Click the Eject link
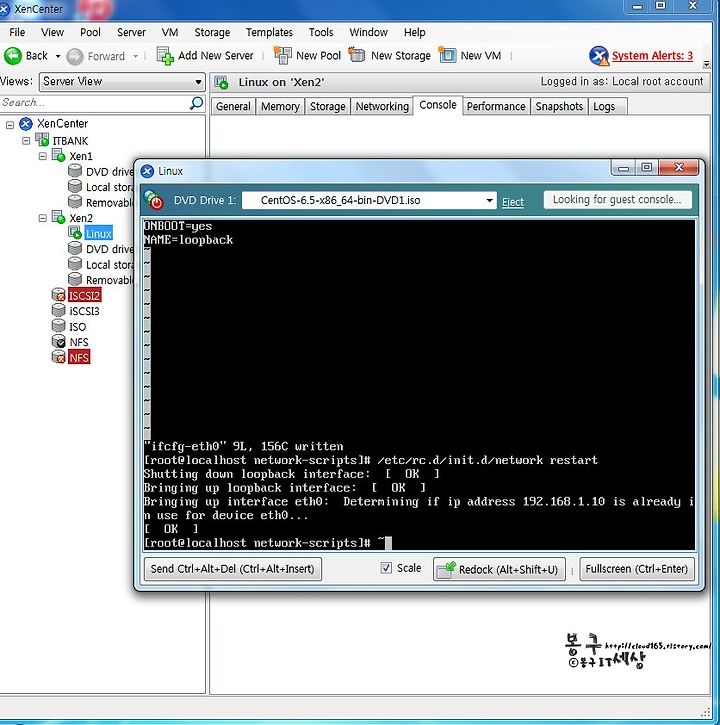This screenshot has width=720, height=725. (x=513, y=202)
